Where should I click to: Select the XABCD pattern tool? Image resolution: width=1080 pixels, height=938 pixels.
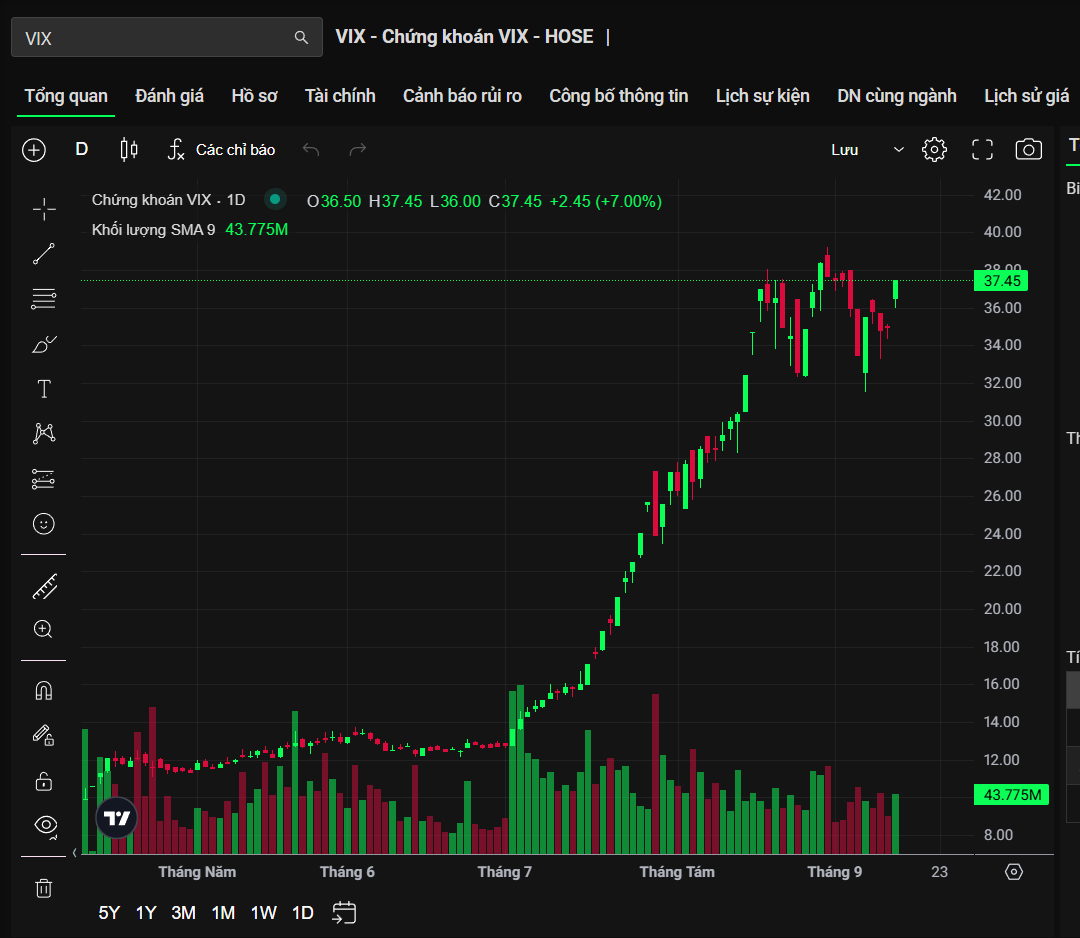pyautogui.click(x=44, y=433)
